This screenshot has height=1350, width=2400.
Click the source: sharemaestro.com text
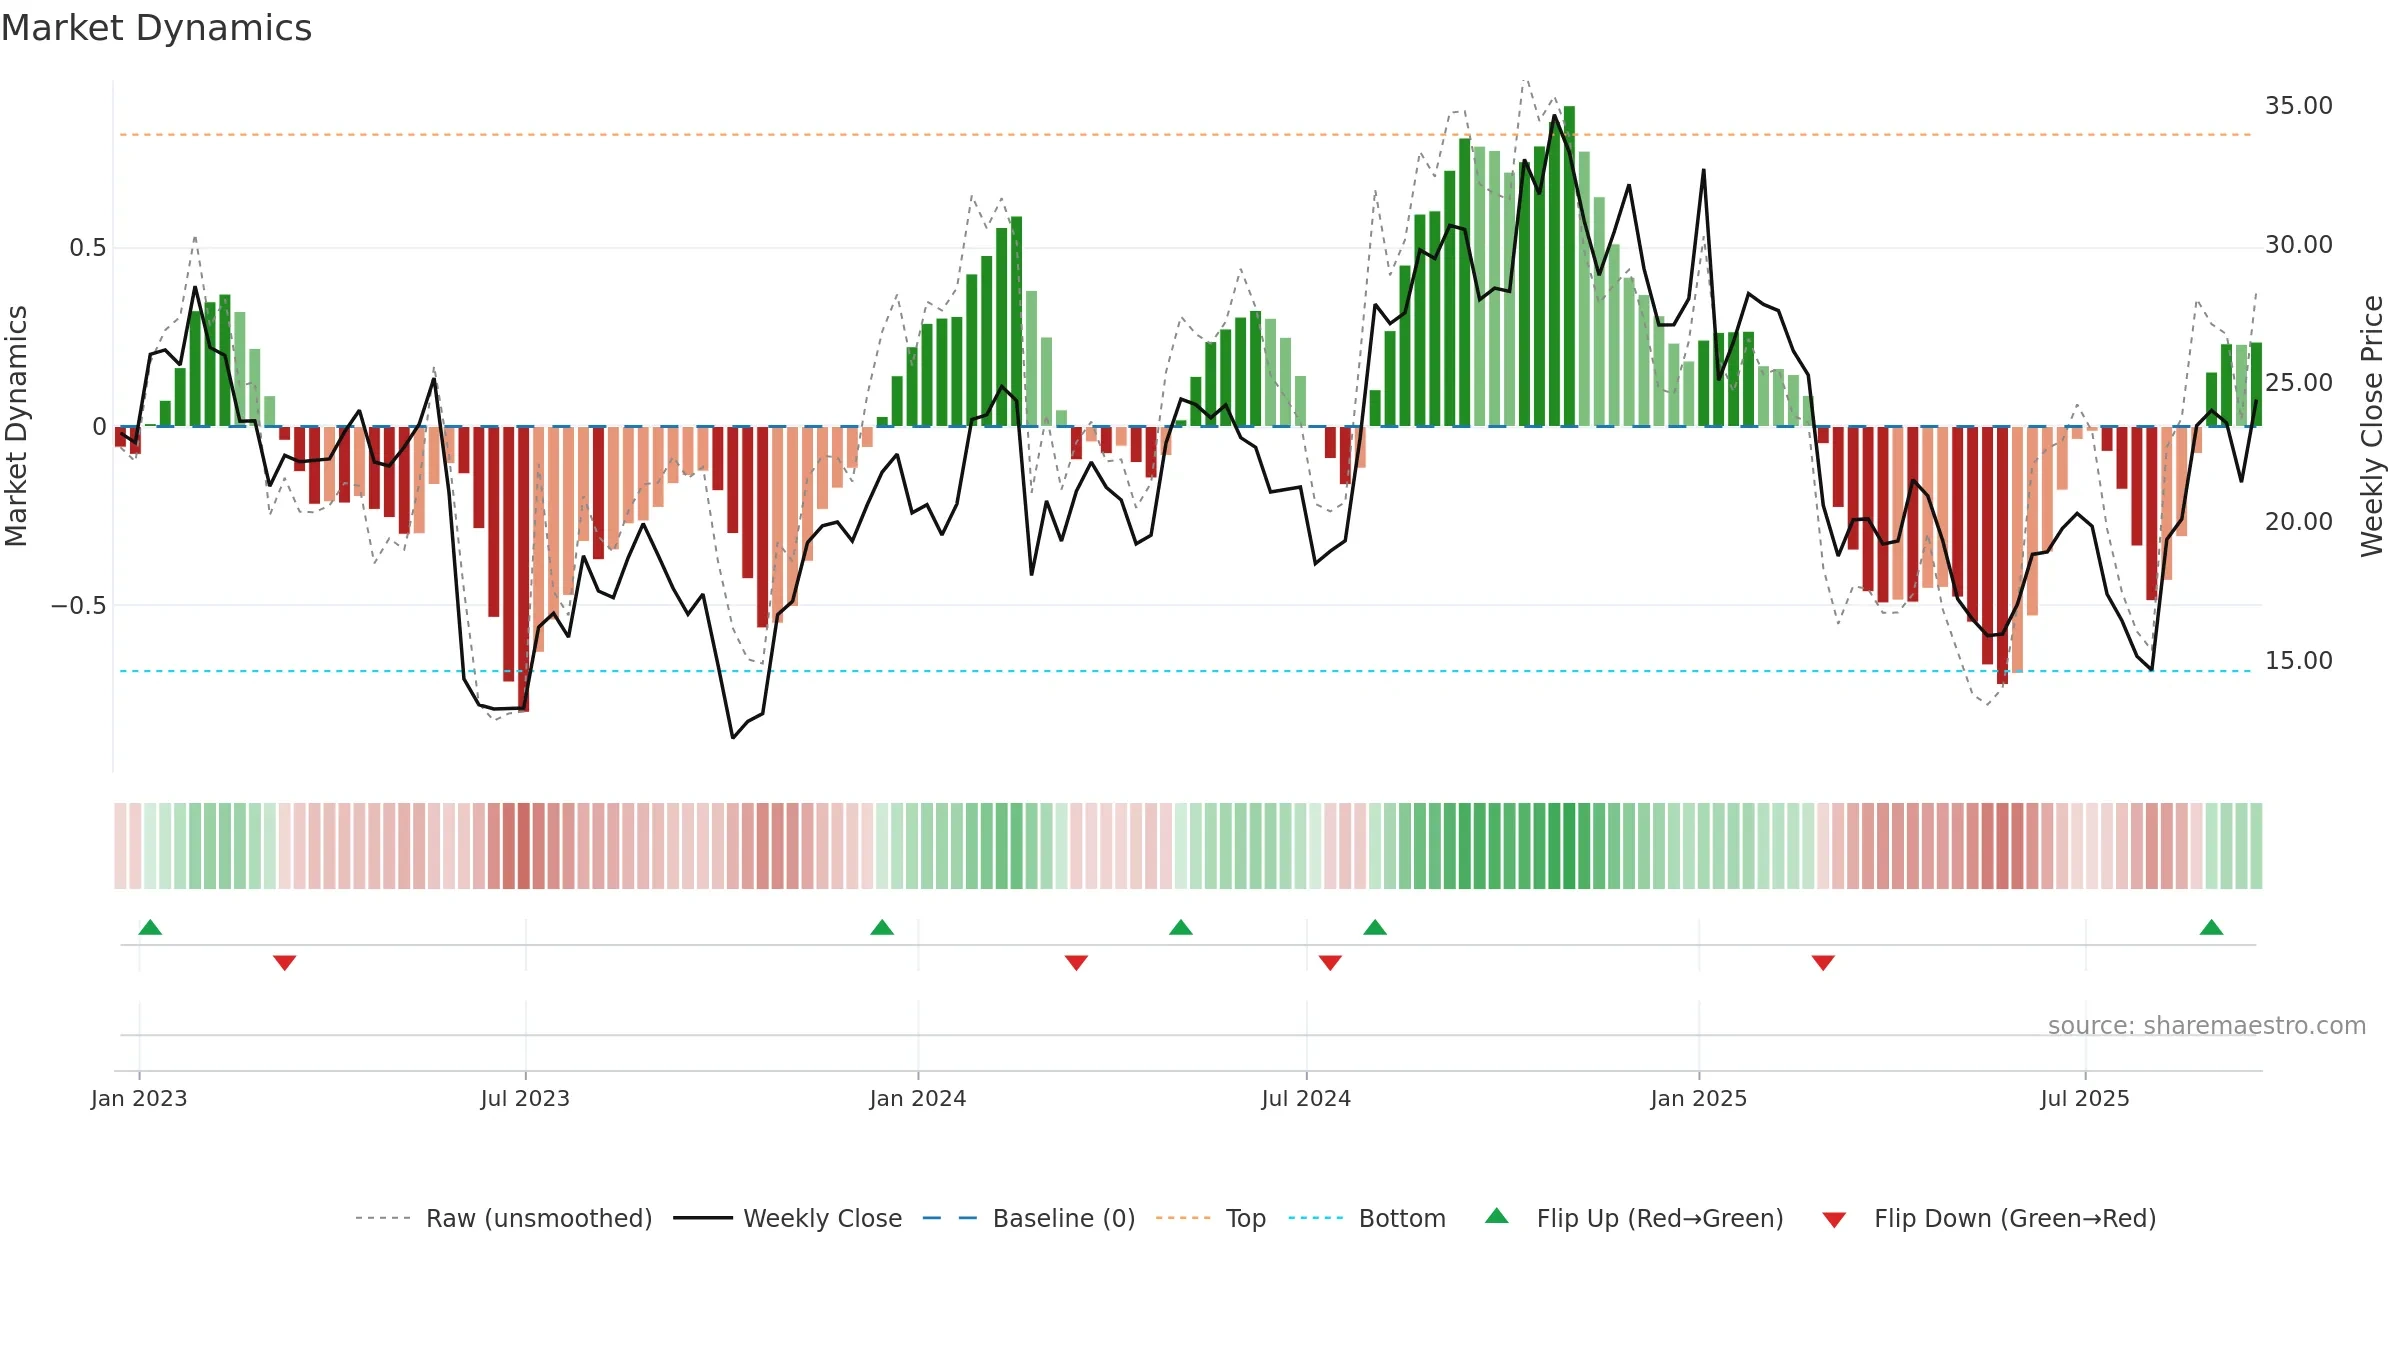click(2207, 1025)
